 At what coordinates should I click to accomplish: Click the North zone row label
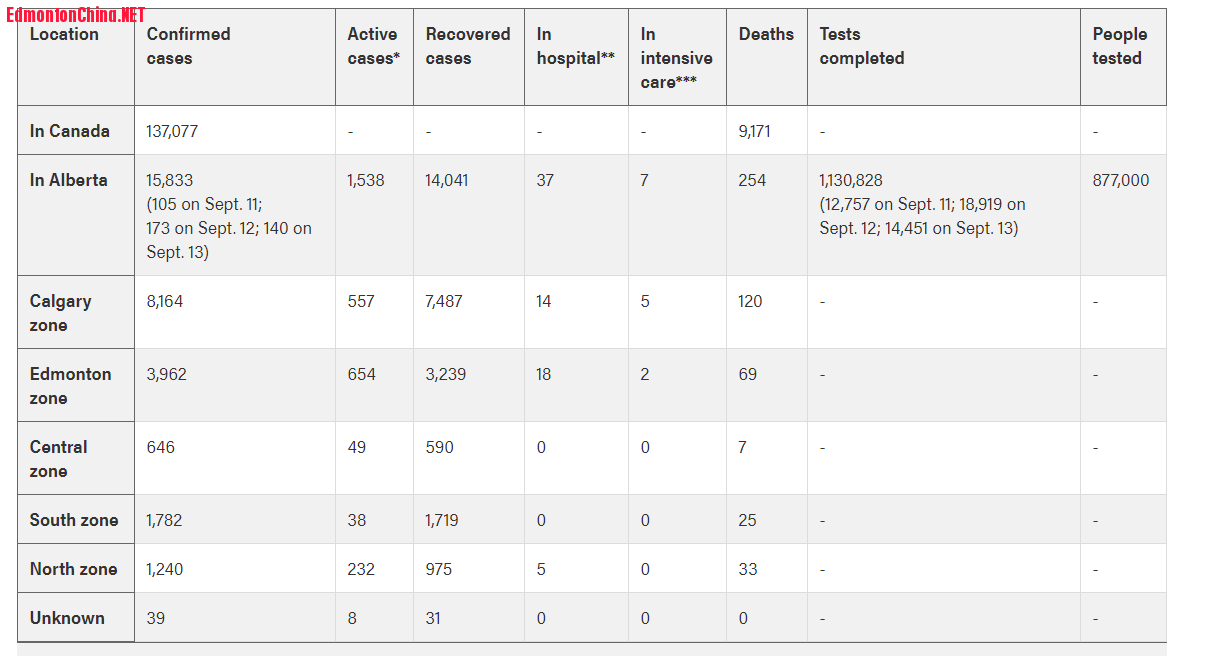(73, 569)
